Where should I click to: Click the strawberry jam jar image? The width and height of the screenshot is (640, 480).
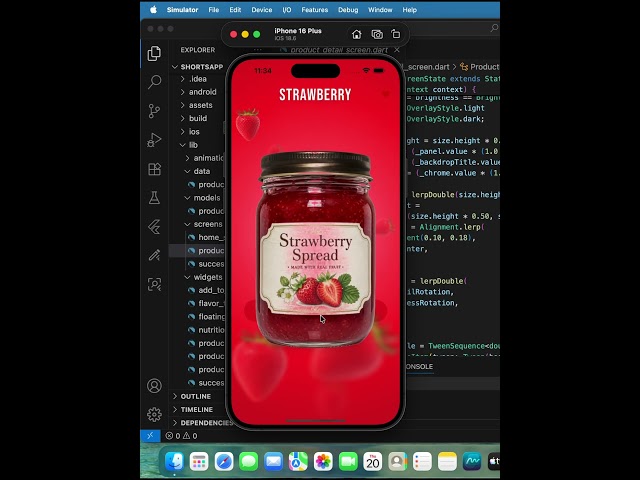pyautogui.click(x=315, y=249)
